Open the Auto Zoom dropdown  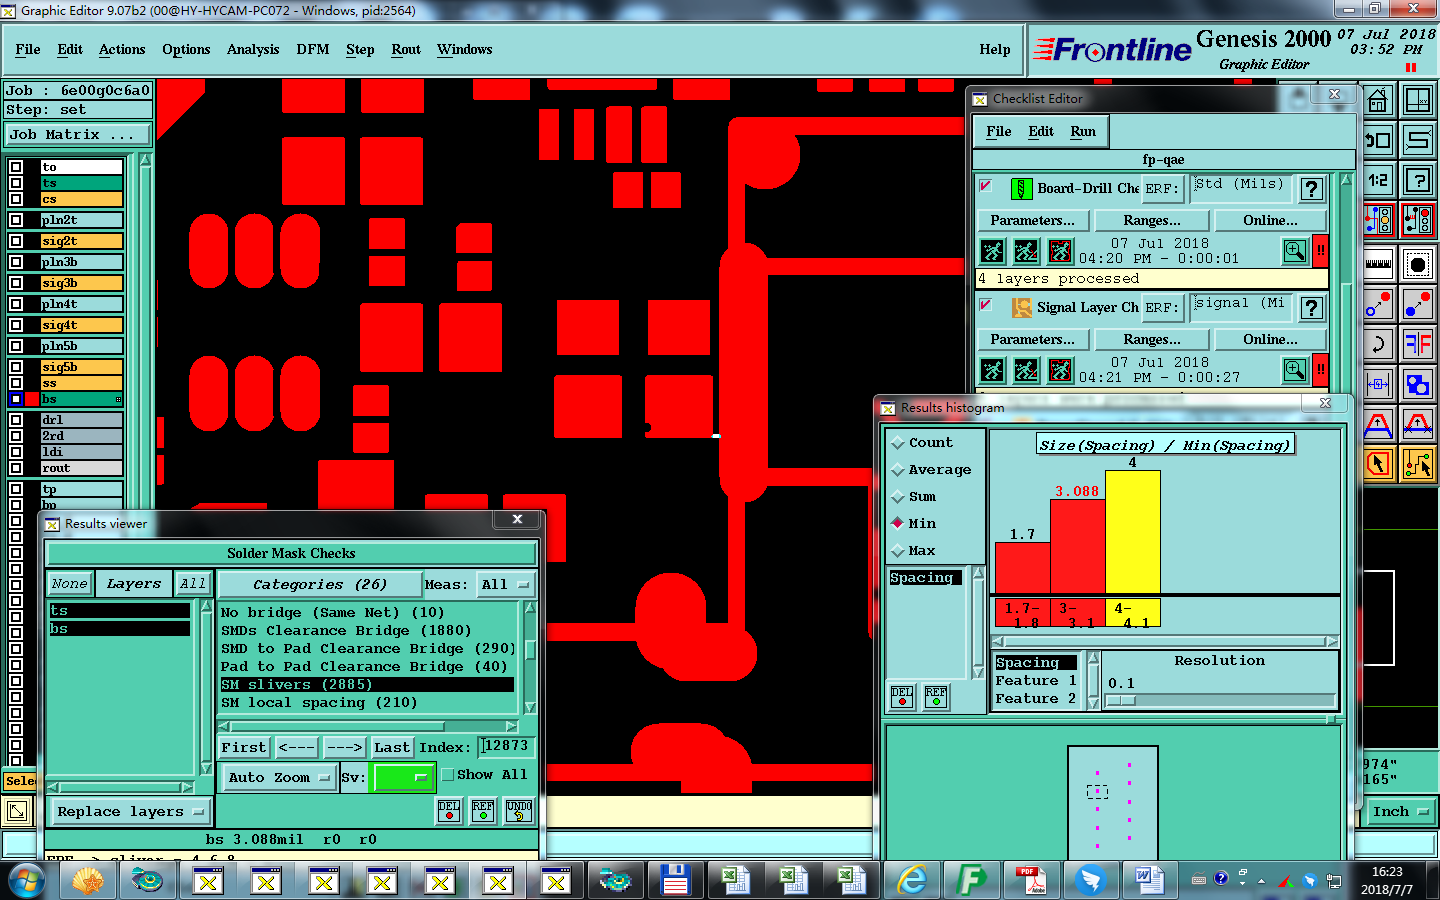click(x=278, y=777)
